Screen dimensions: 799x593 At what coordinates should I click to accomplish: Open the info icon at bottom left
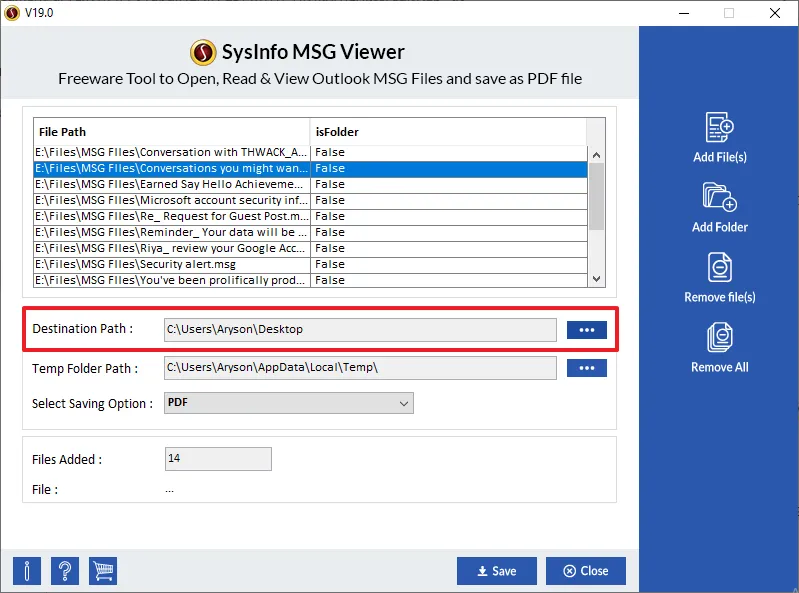[x=27, y=570]
